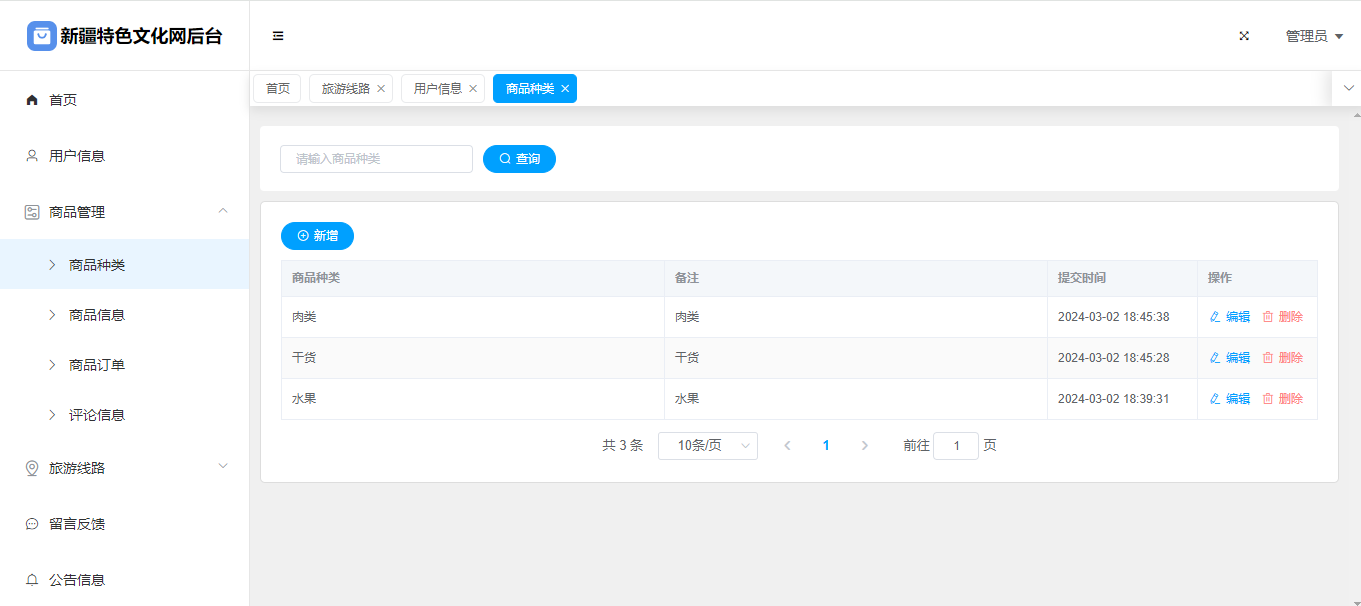This screenshot has width=1361, height=606.
Task: Go to next page arrow
Action: [865, 446]
